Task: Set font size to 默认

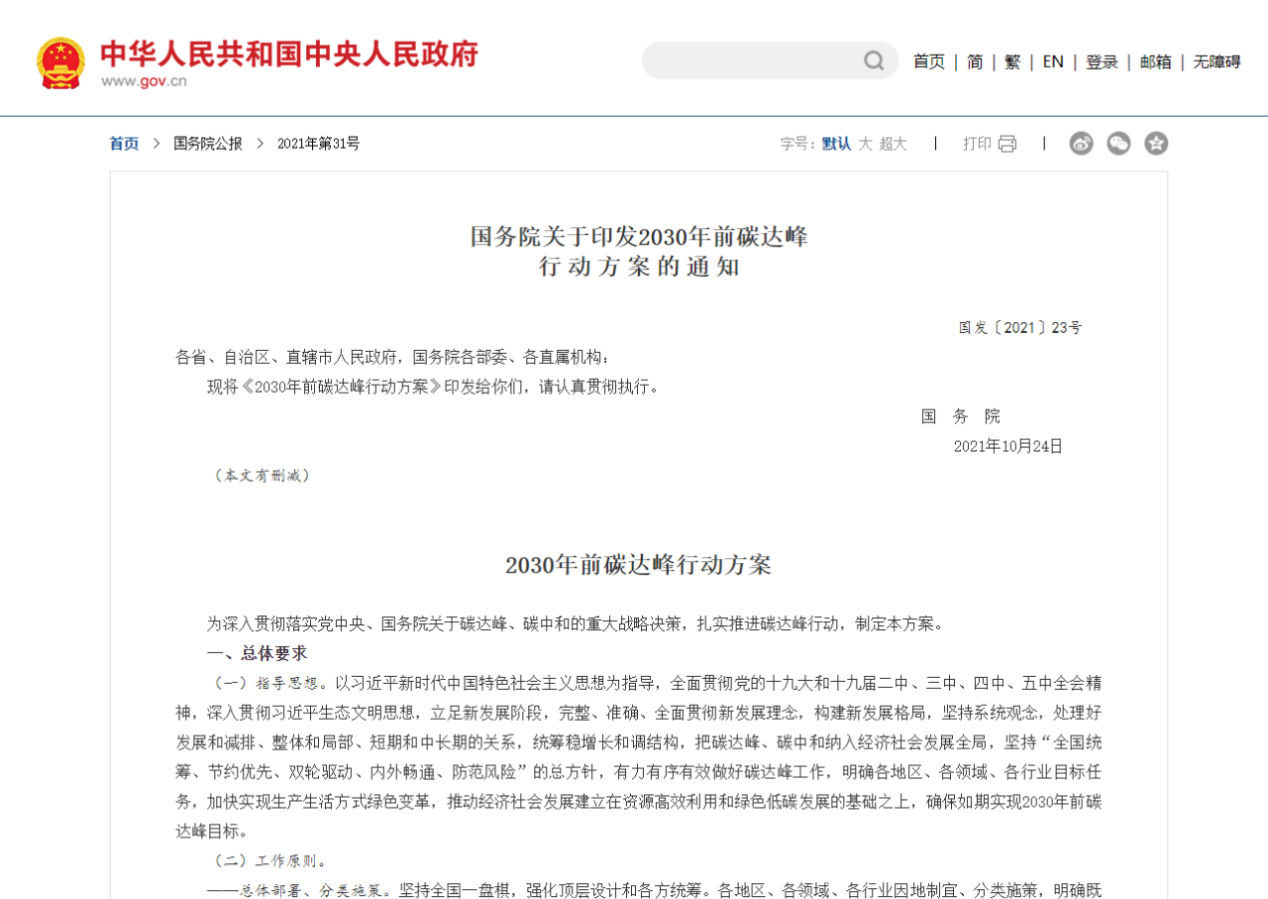Action: click(x=836, y=144)
